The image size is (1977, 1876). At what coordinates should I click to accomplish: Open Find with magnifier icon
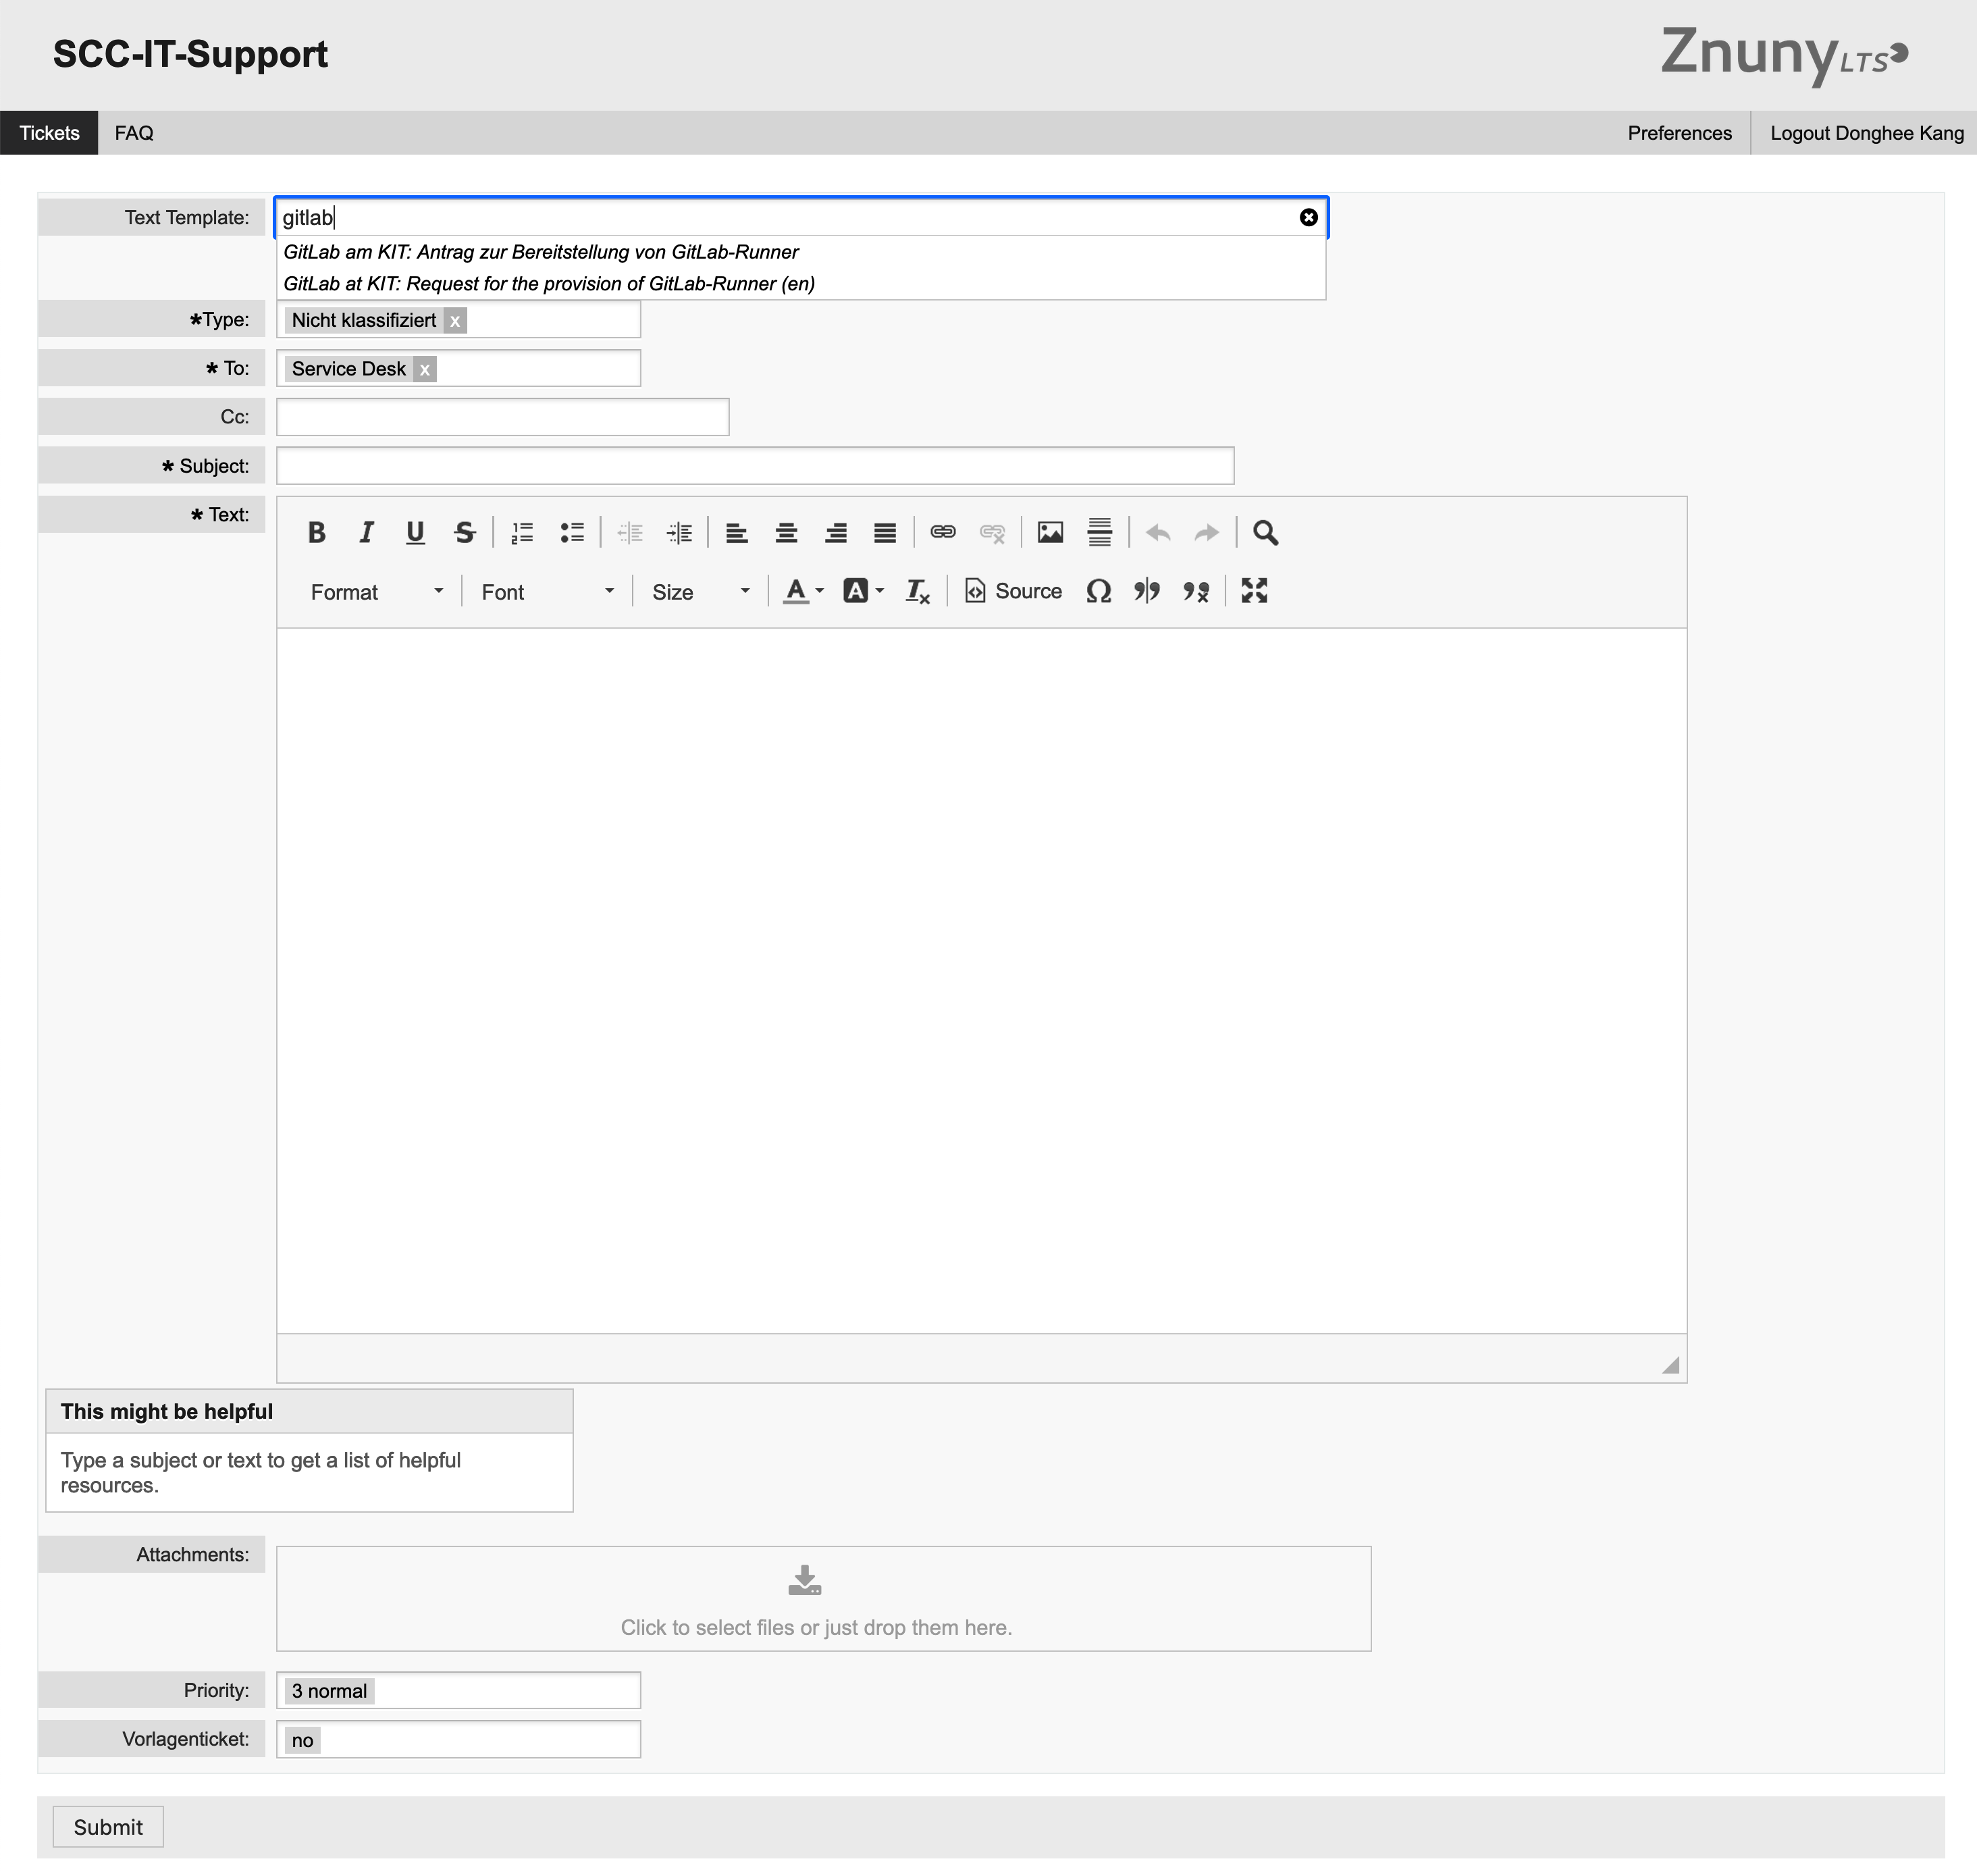tap(1265, 532)
